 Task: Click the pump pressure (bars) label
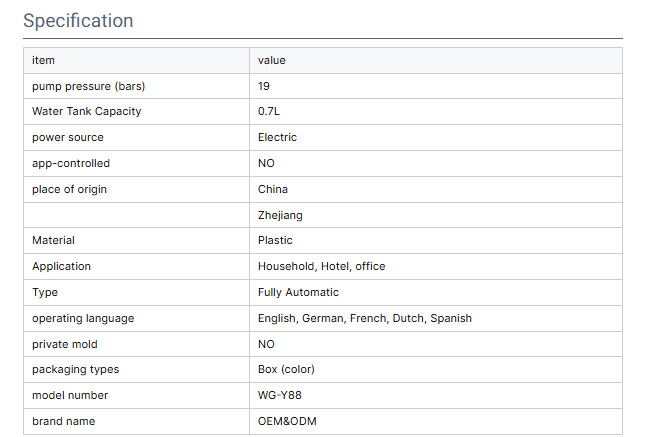coord(88,86)
